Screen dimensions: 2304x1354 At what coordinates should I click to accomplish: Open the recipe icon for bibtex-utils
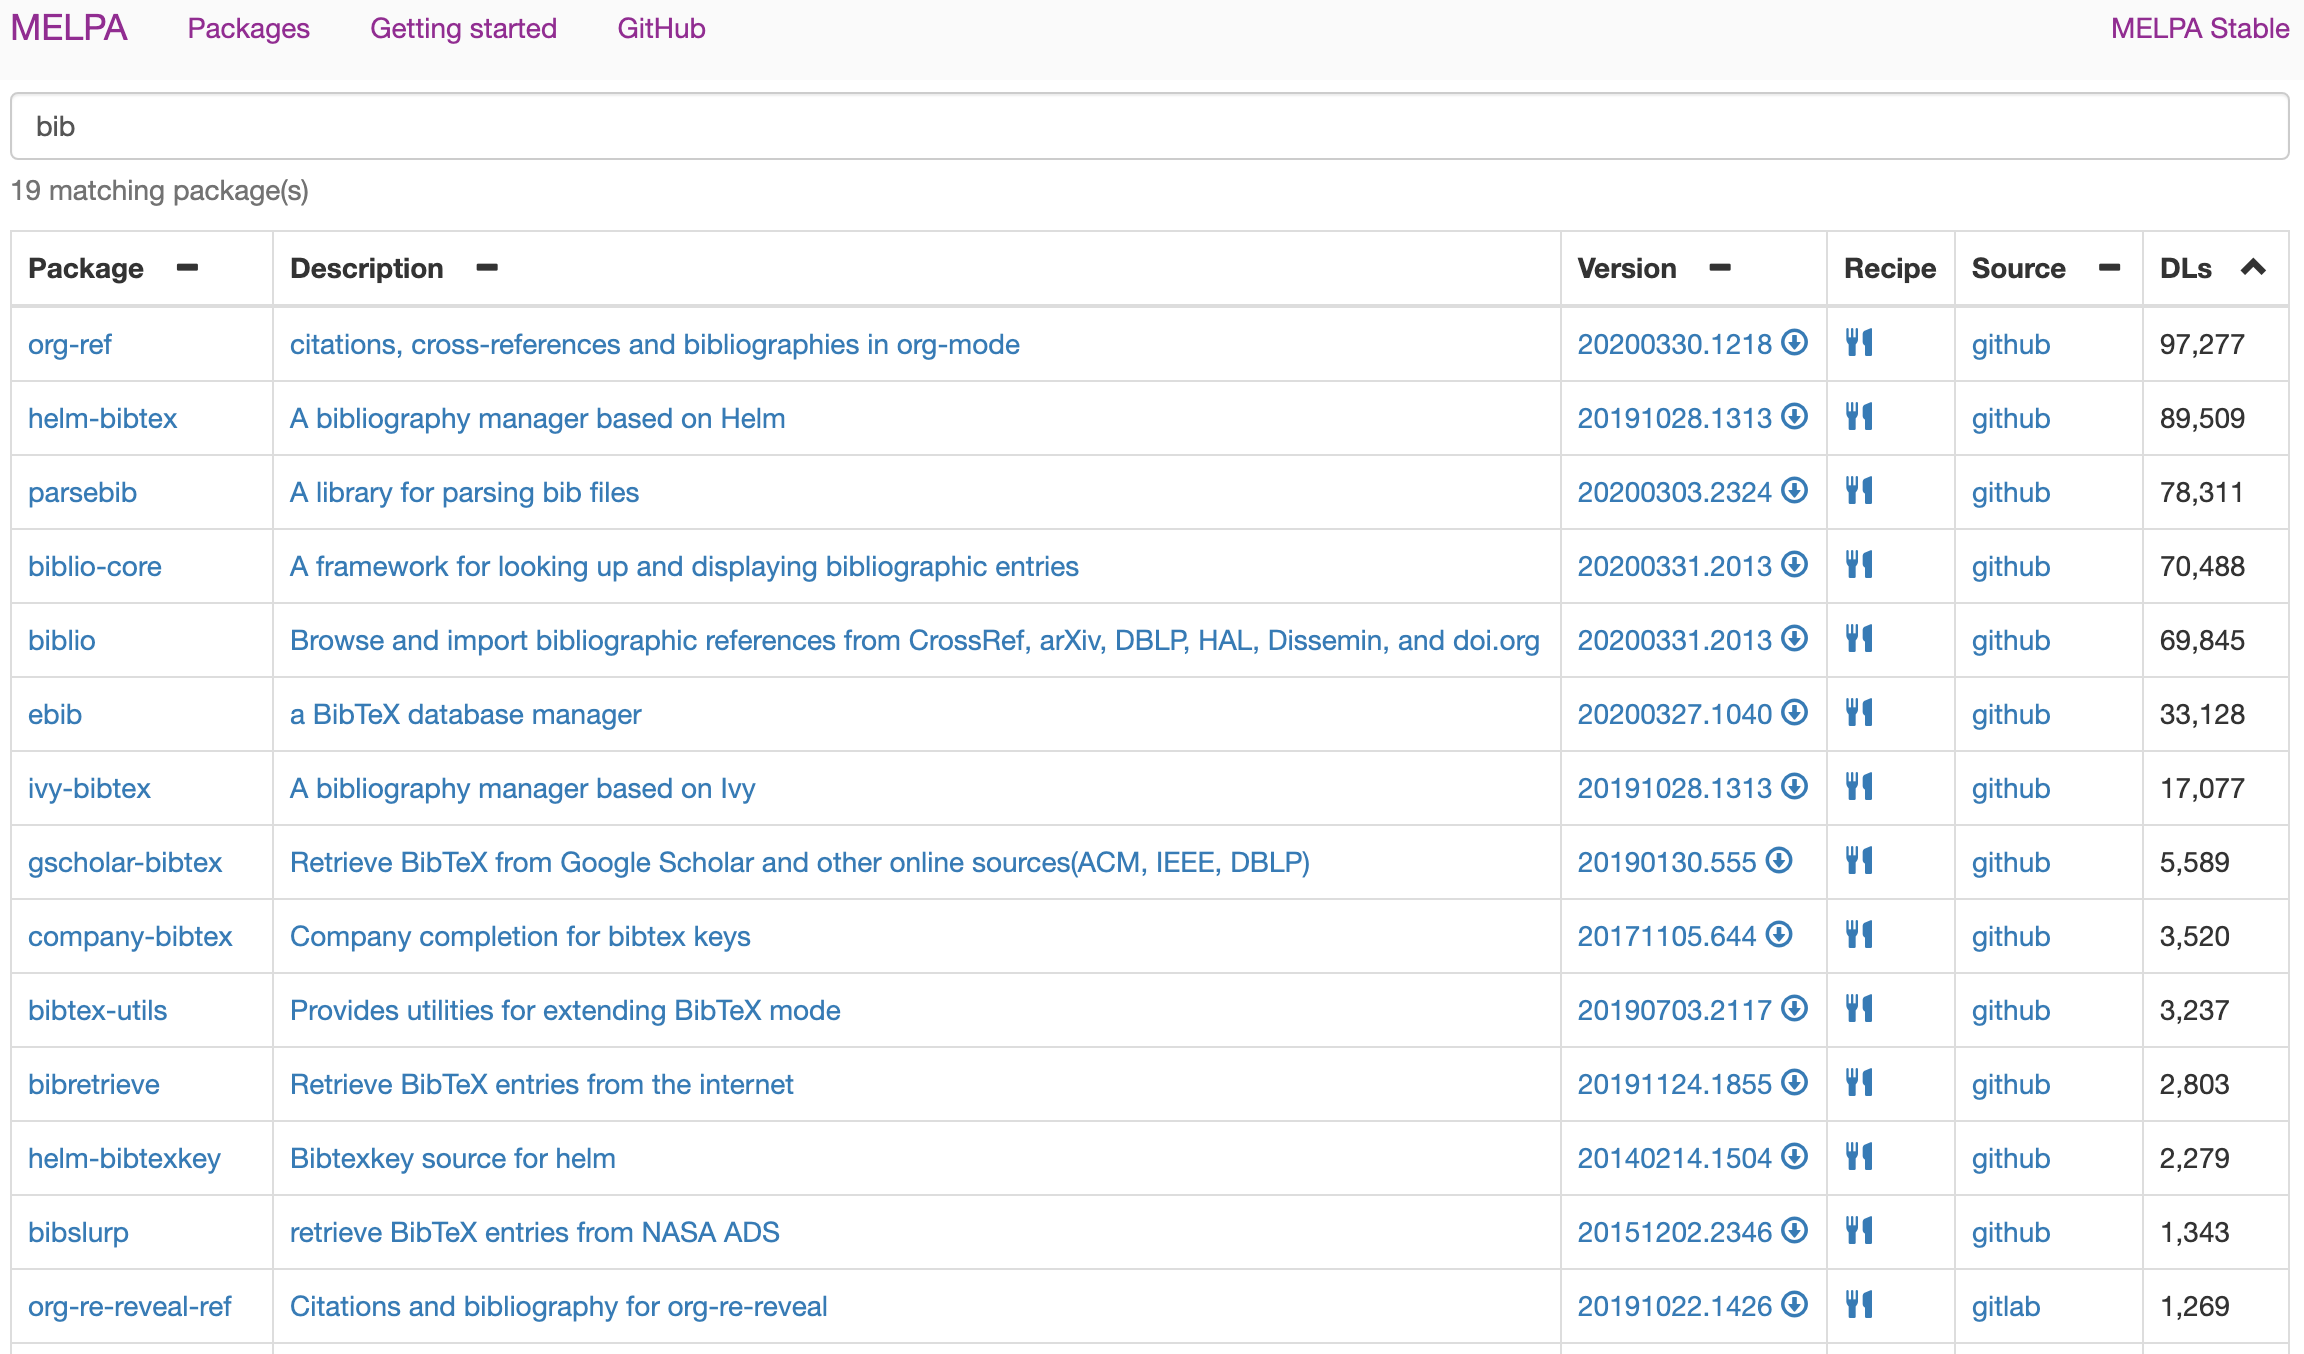coord(1859,1009)
